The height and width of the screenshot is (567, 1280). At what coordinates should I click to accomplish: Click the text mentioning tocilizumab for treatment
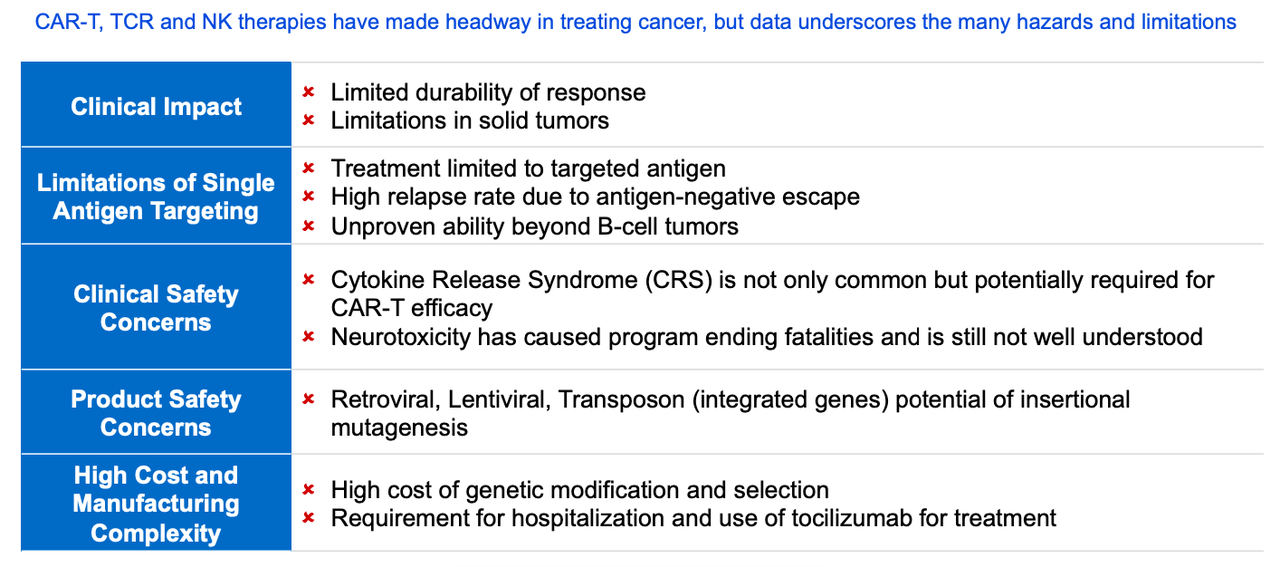(x=693, y=518)
